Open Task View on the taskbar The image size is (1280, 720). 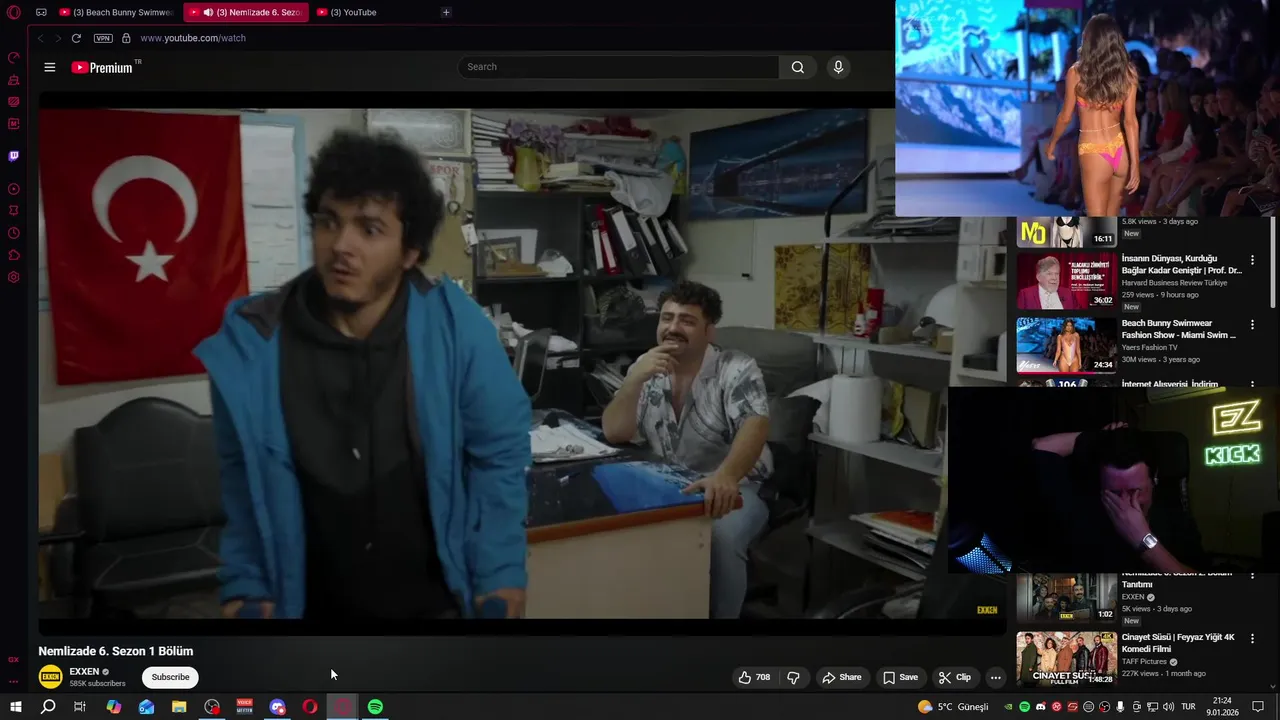click(x=80, y=707)
